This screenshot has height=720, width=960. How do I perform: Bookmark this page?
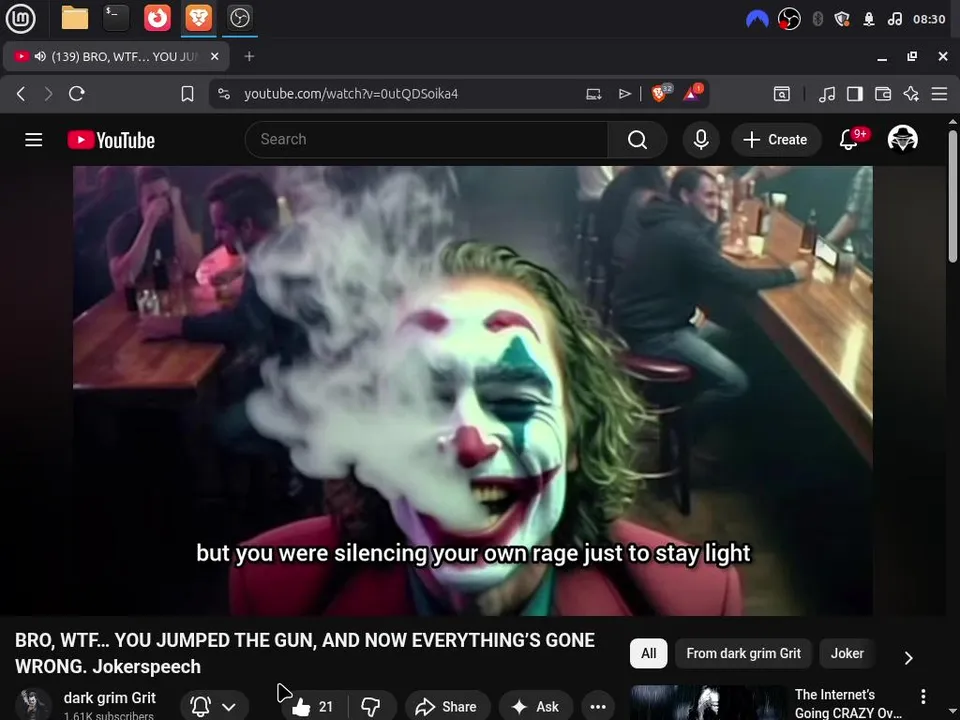pos(187,94)
